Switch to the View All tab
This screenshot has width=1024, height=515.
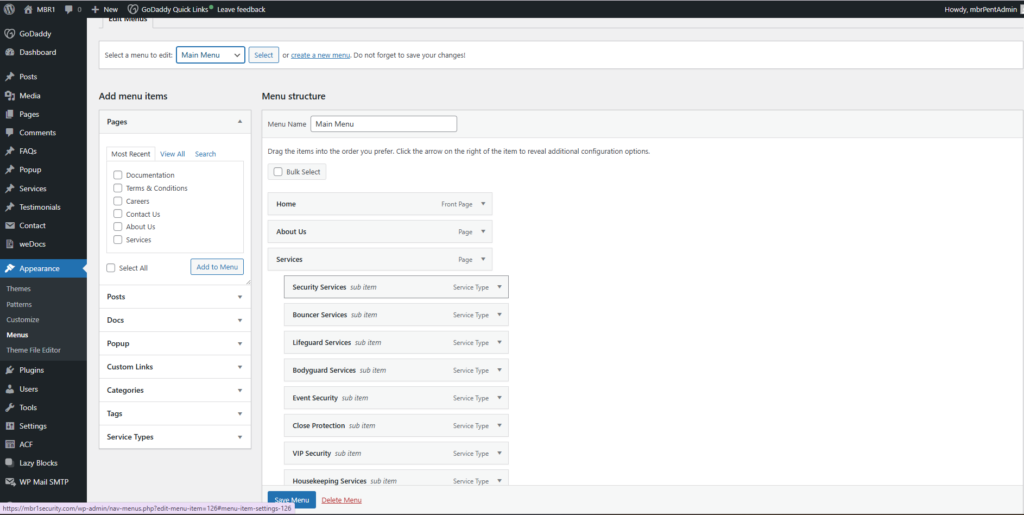(173, 154)
